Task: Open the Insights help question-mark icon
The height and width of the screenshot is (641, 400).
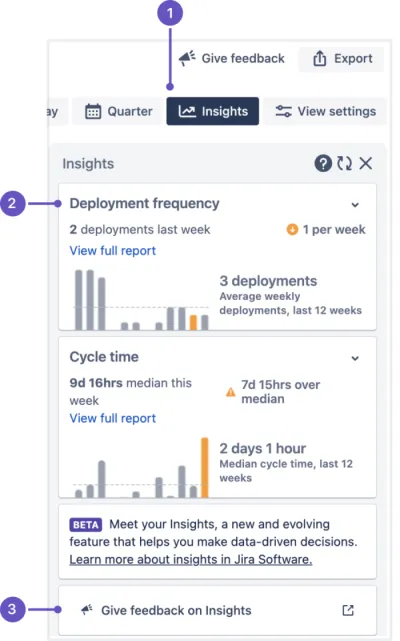Action: [x=323, y=164]
